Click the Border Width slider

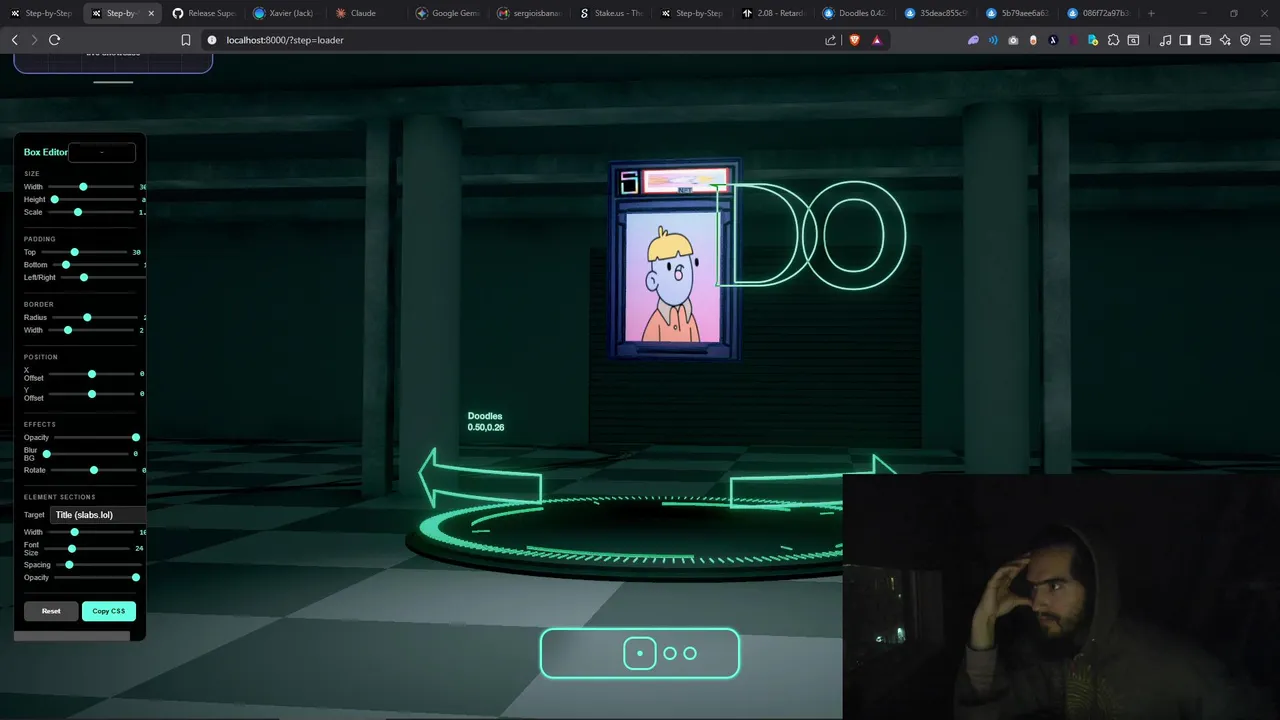[x=91, y=330]
